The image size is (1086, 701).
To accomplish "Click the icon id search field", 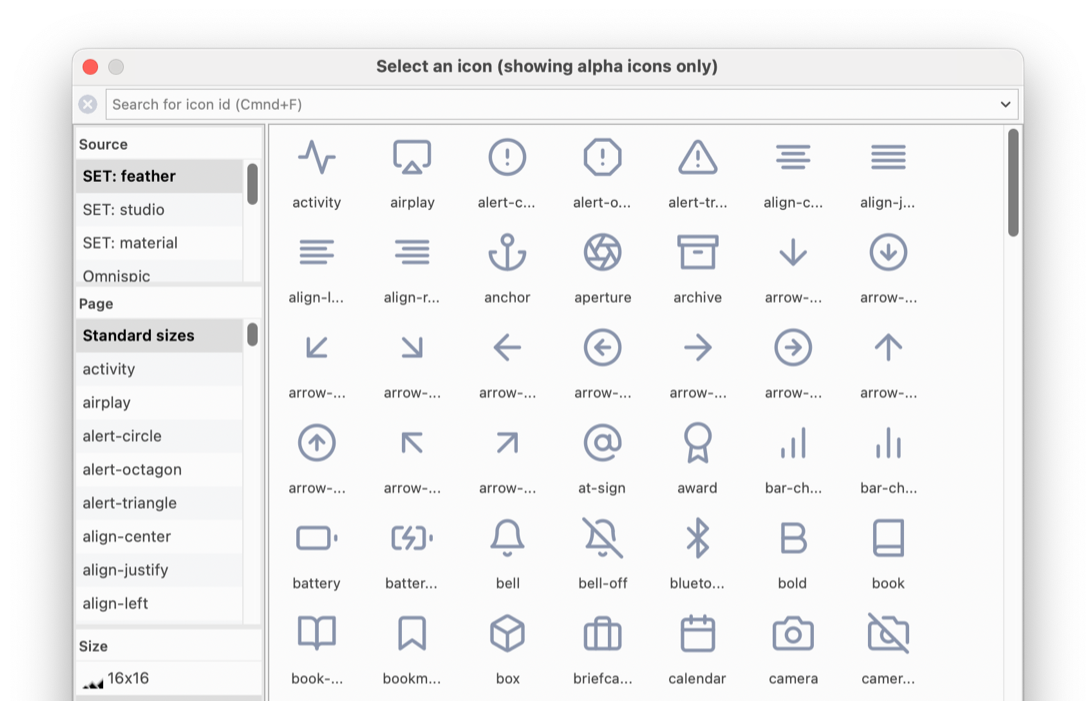I will (x=550, y=104).
